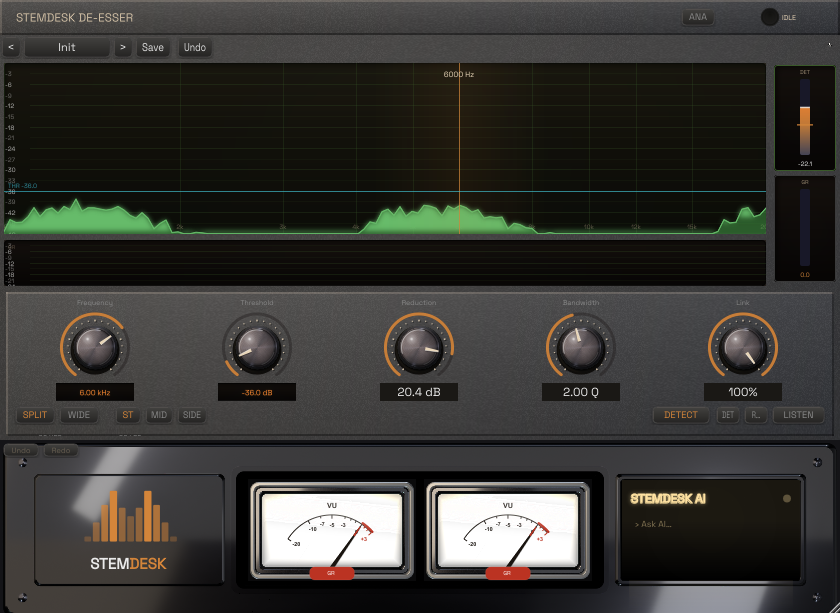This screenshot has height=613, width=840.
Task: Click the 20.4 dB reduction value field
Action: tap(419, 392)
